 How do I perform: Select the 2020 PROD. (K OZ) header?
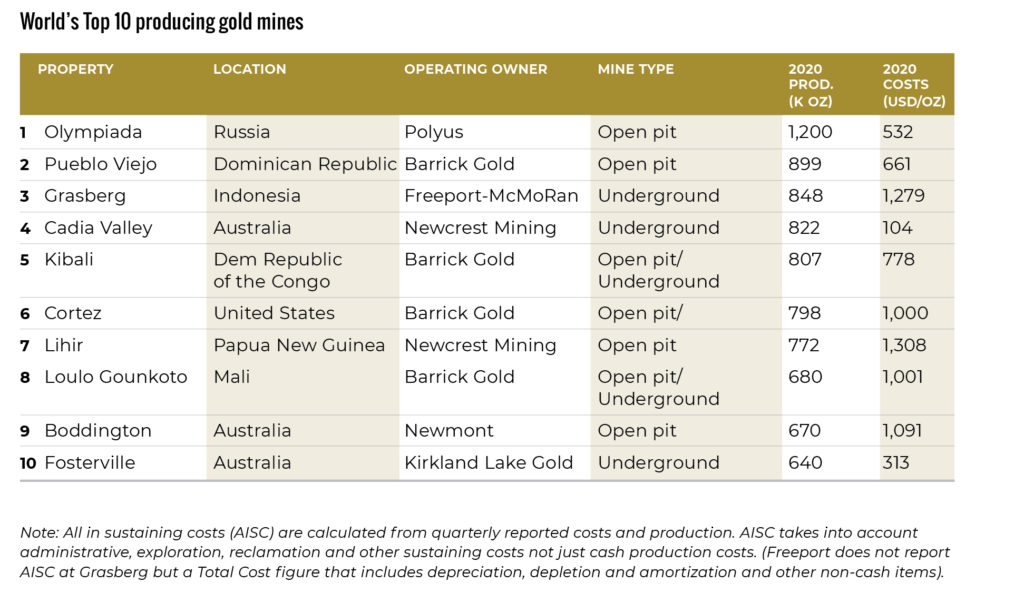pos(810,85)
